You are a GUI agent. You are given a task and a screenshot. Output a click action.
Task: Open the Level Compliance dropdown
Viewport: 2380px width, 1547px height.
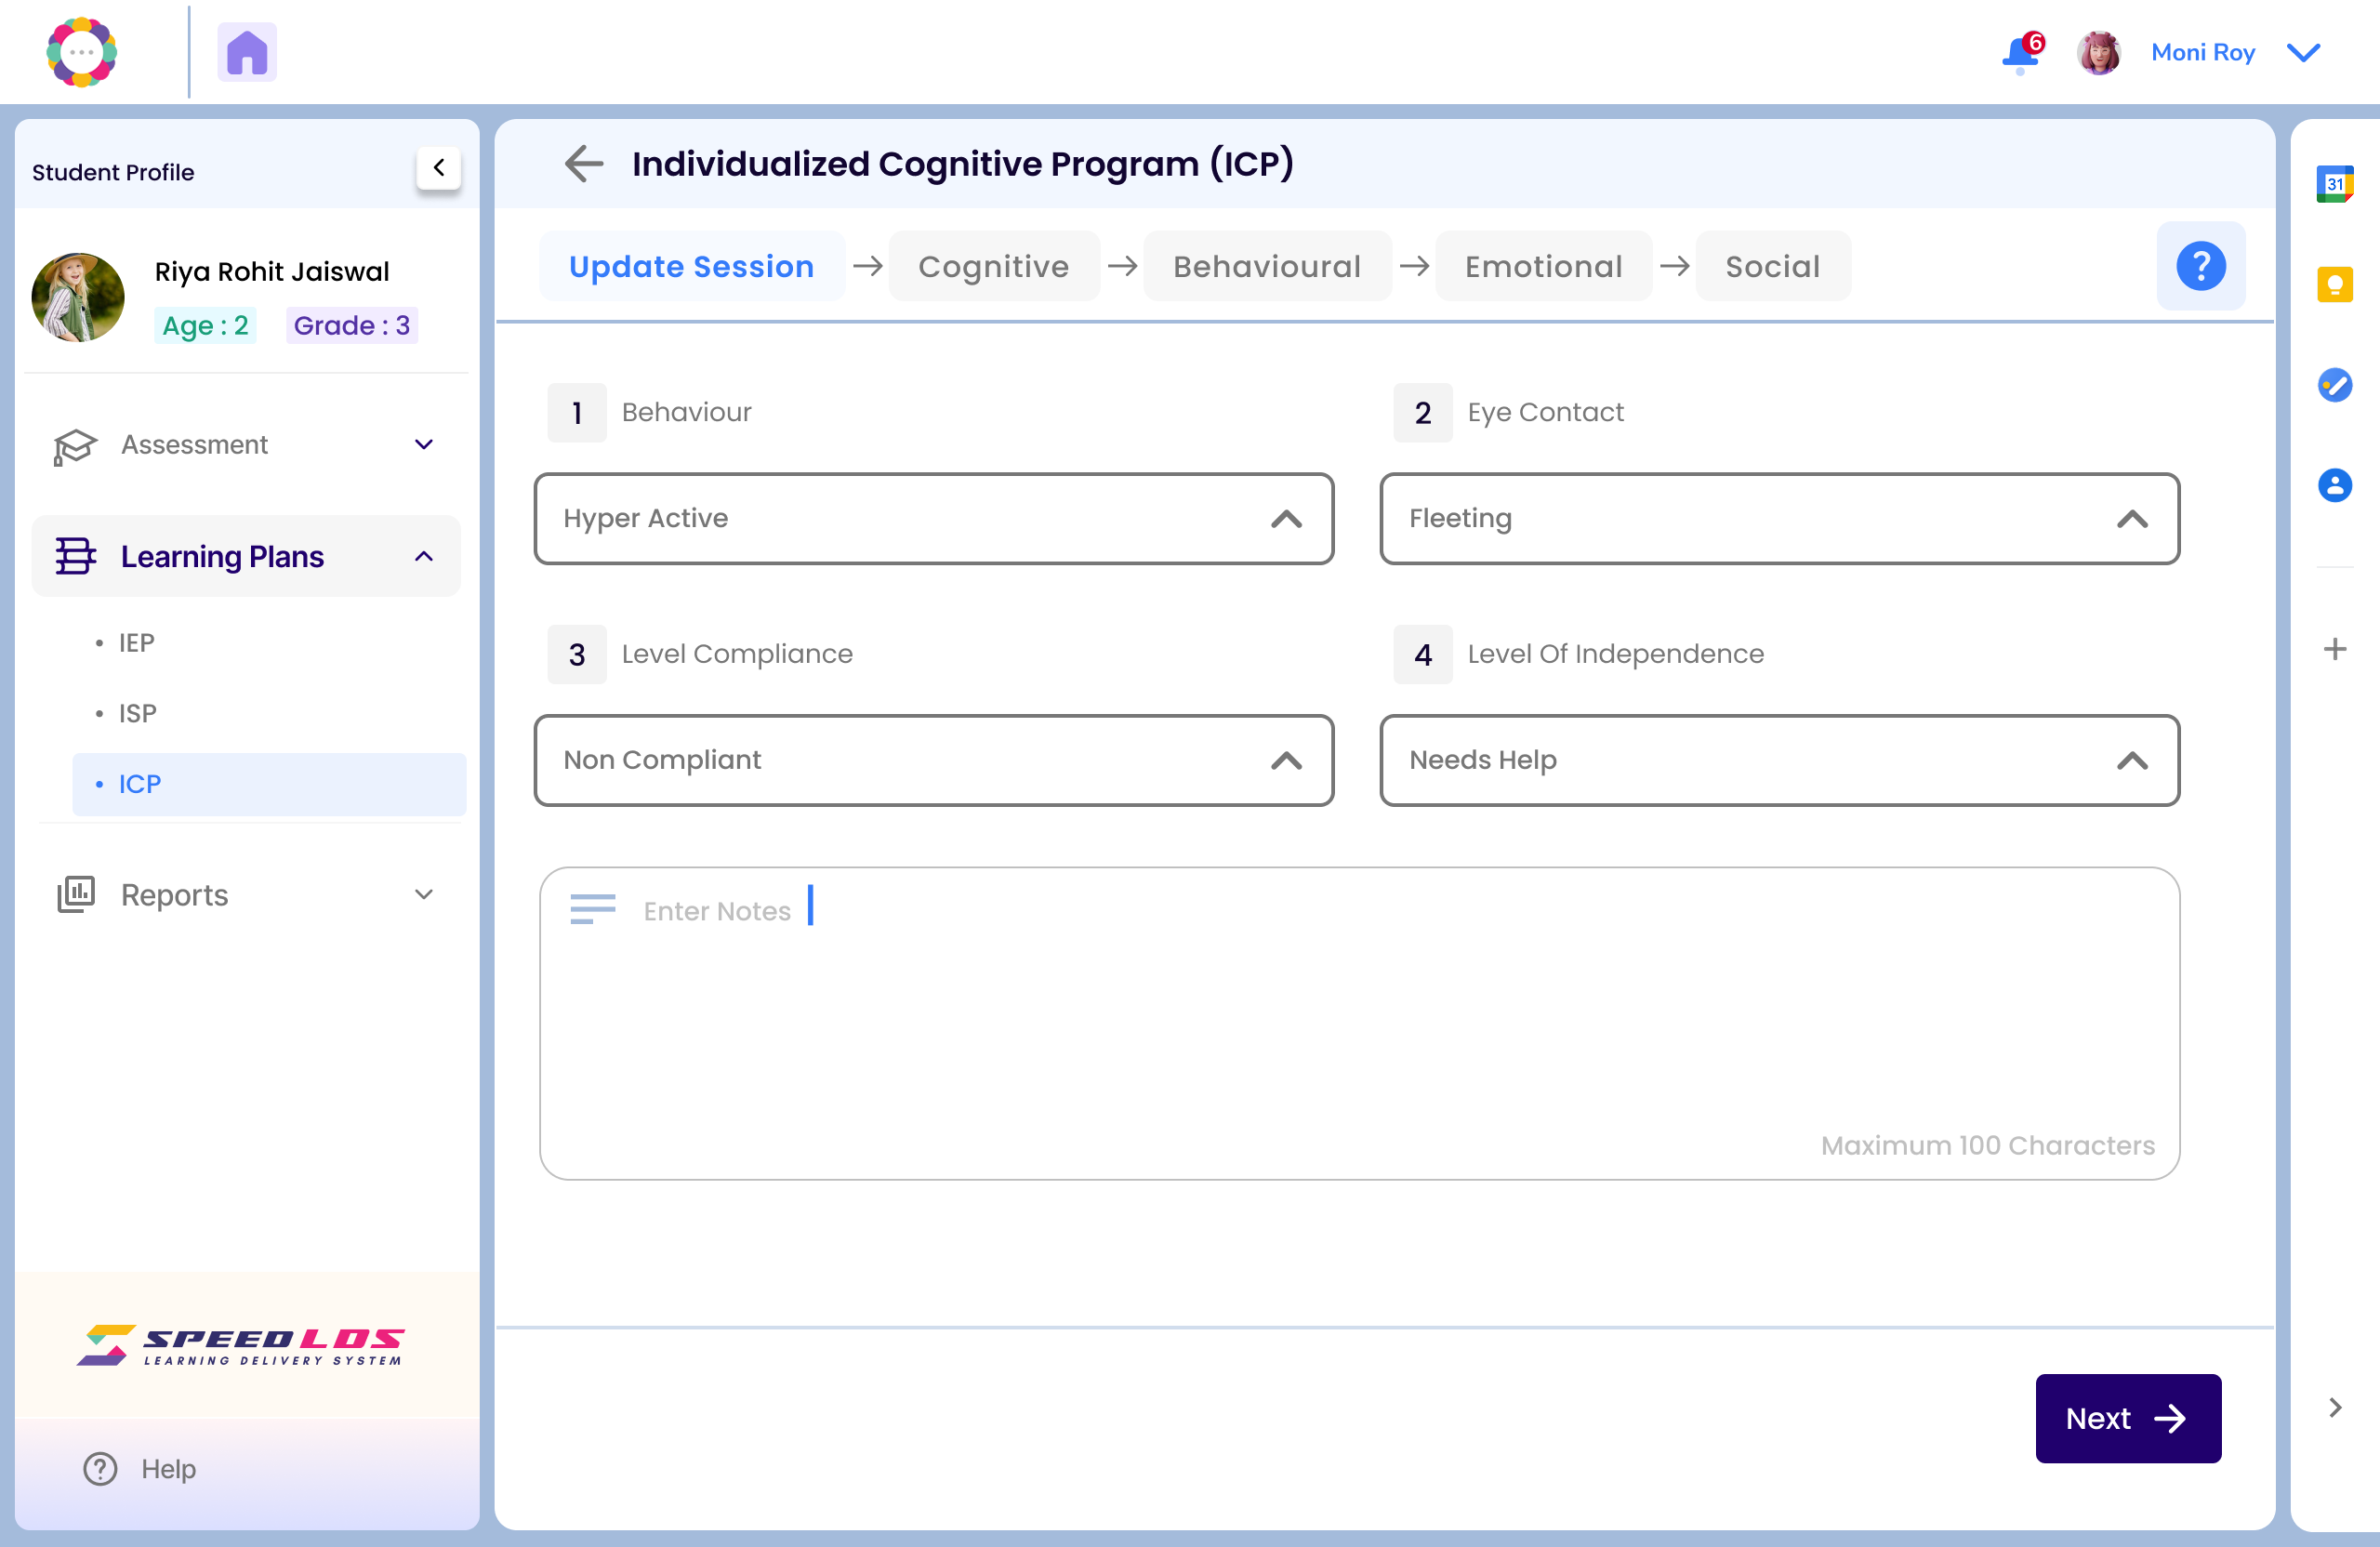click(933, 760)
